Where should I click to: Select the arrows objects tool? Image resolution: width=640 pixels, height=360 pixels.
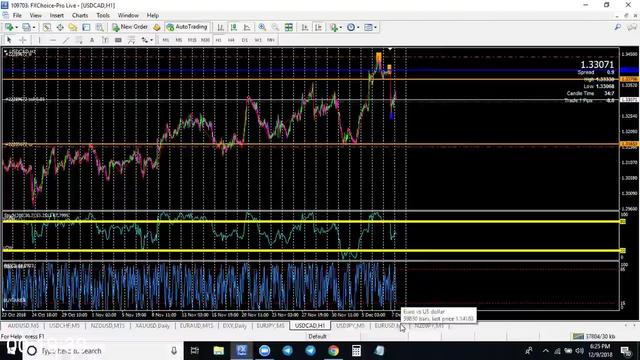144,40
